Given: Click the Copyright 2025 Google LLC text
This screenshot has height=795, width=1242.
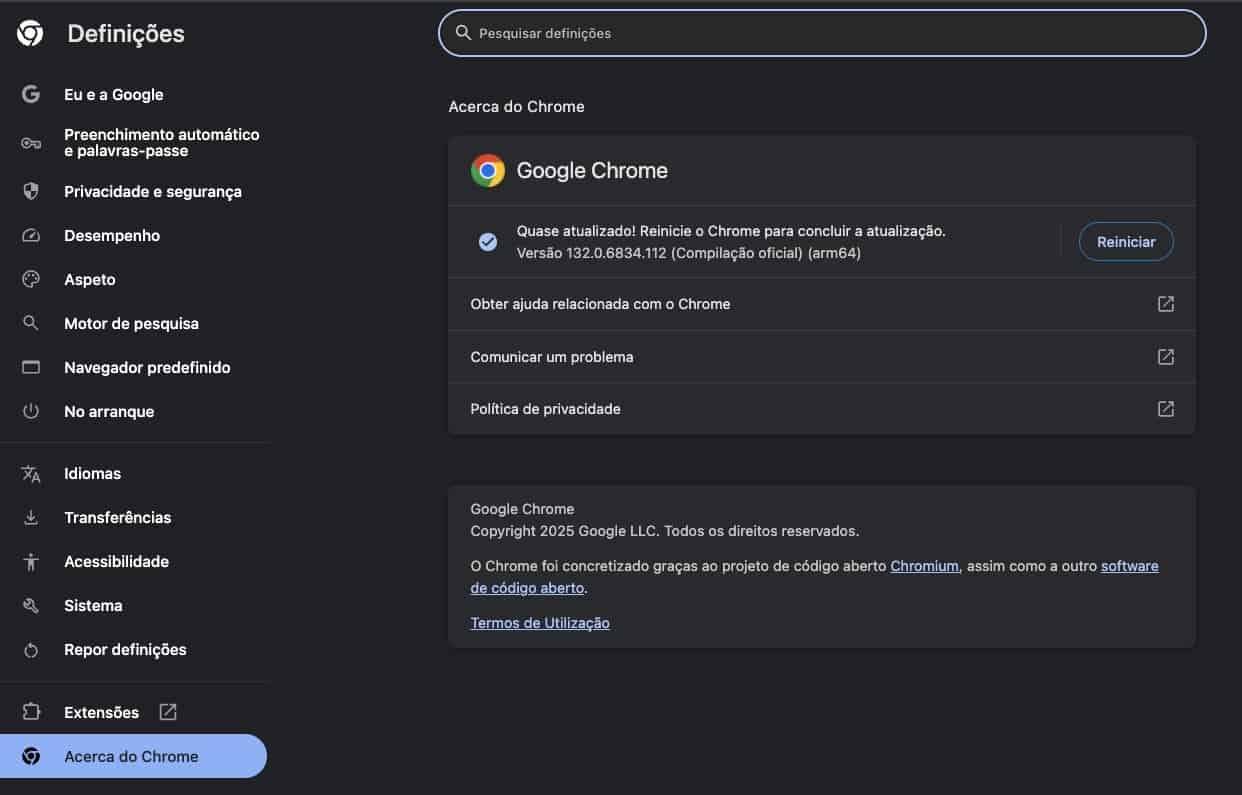Looking at the screenshot, I should tap(665, 531).
